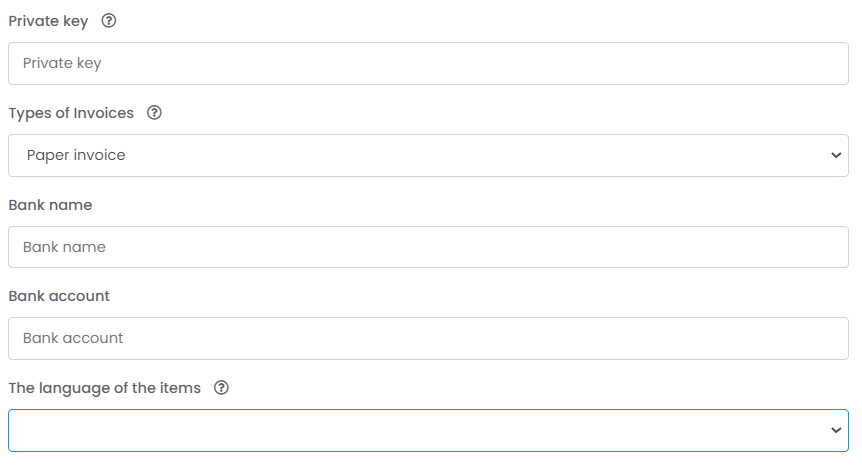862x469 pixels.
Task: Click the Types of Invoices label
Action: tap(71, 113)
